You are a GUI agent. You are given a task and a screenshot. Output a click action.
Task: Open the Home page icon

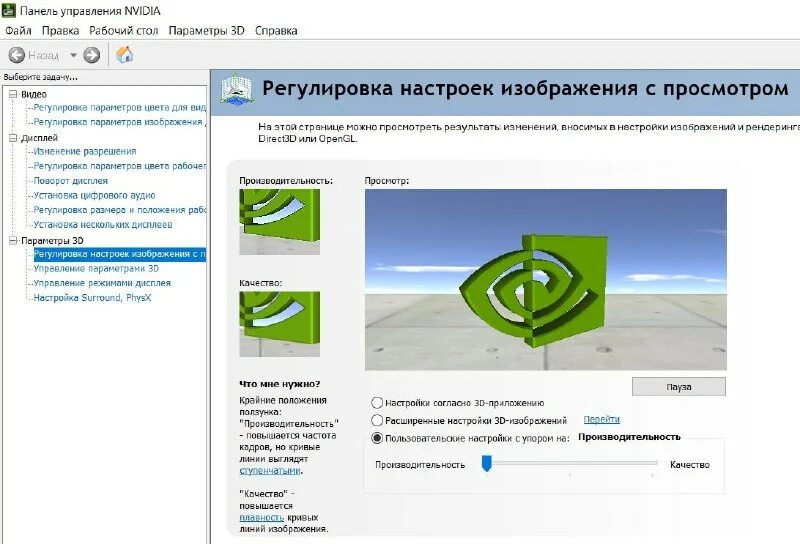124,55
